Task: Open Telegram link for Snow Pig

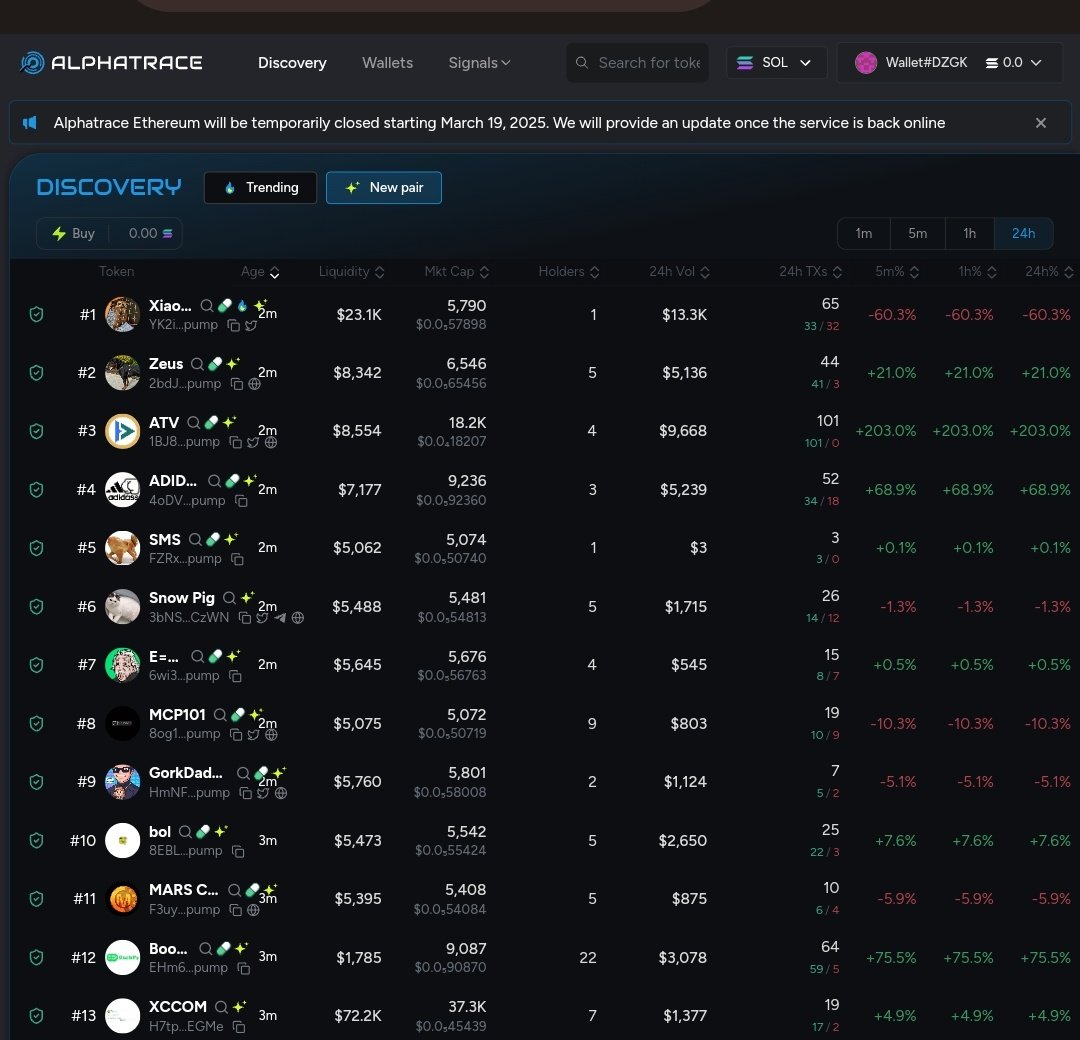Action: pyautogui.click(x=280, y=618)
